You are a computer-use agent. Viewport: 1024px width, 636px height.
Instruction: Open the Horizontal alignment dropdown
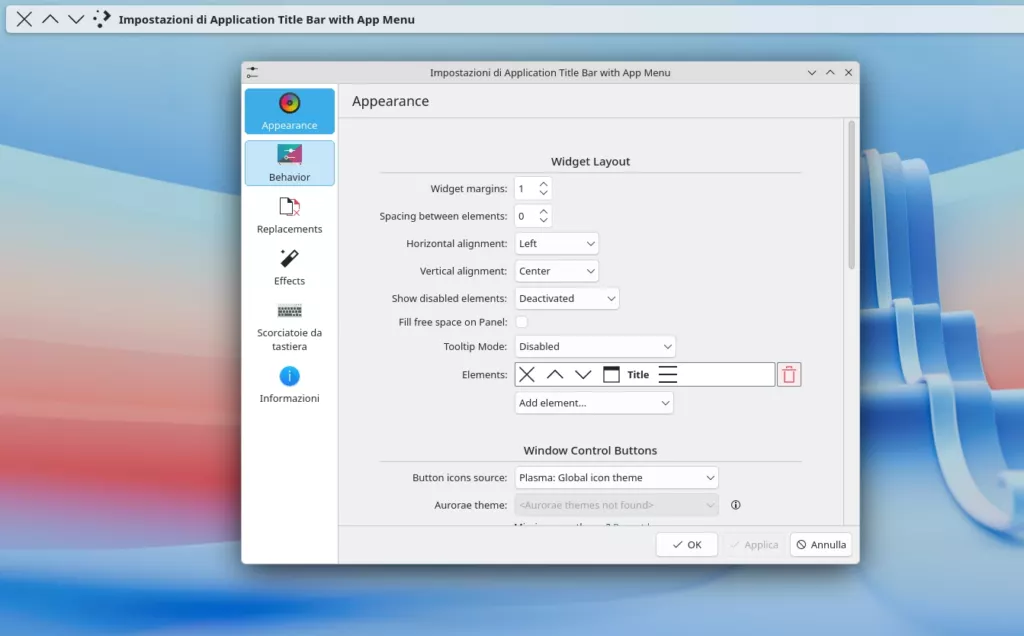(556, 244)
